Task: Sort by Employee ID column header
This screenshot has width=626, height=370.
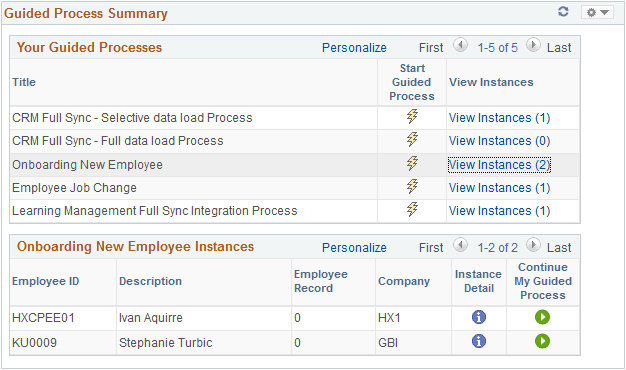Action: coord(46,281)
